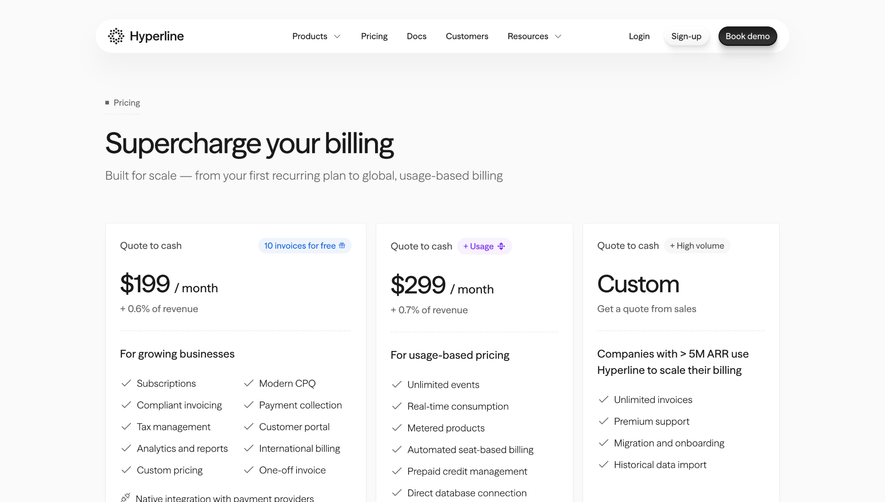This screenshot has width=885, height=502.
Task: Open the Docs page
Action: point(417,36)
